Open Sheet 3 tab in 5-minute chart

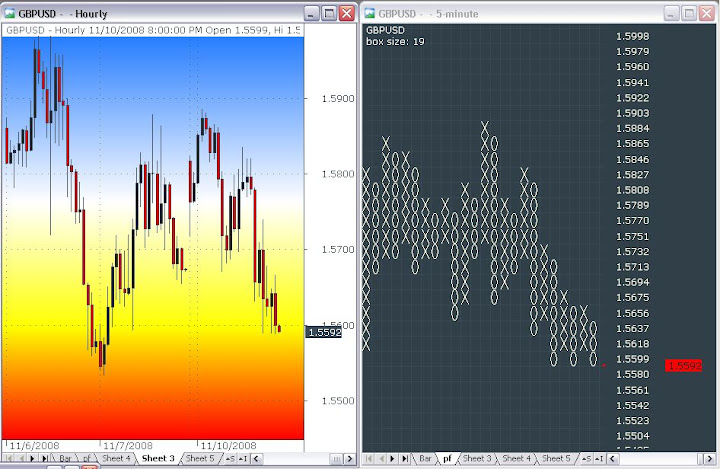(477, 458)
